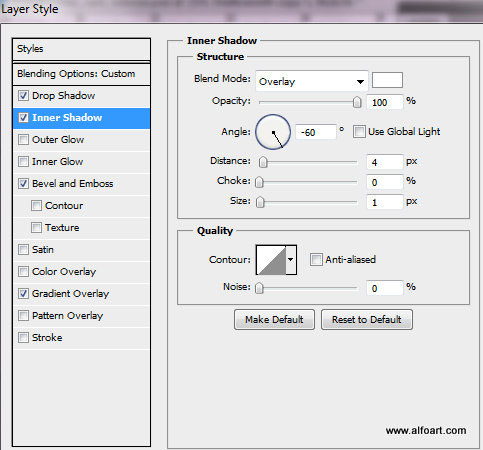Click the Angle value field
This screenshot has height=450, width=483.
[x=316, y=132]
